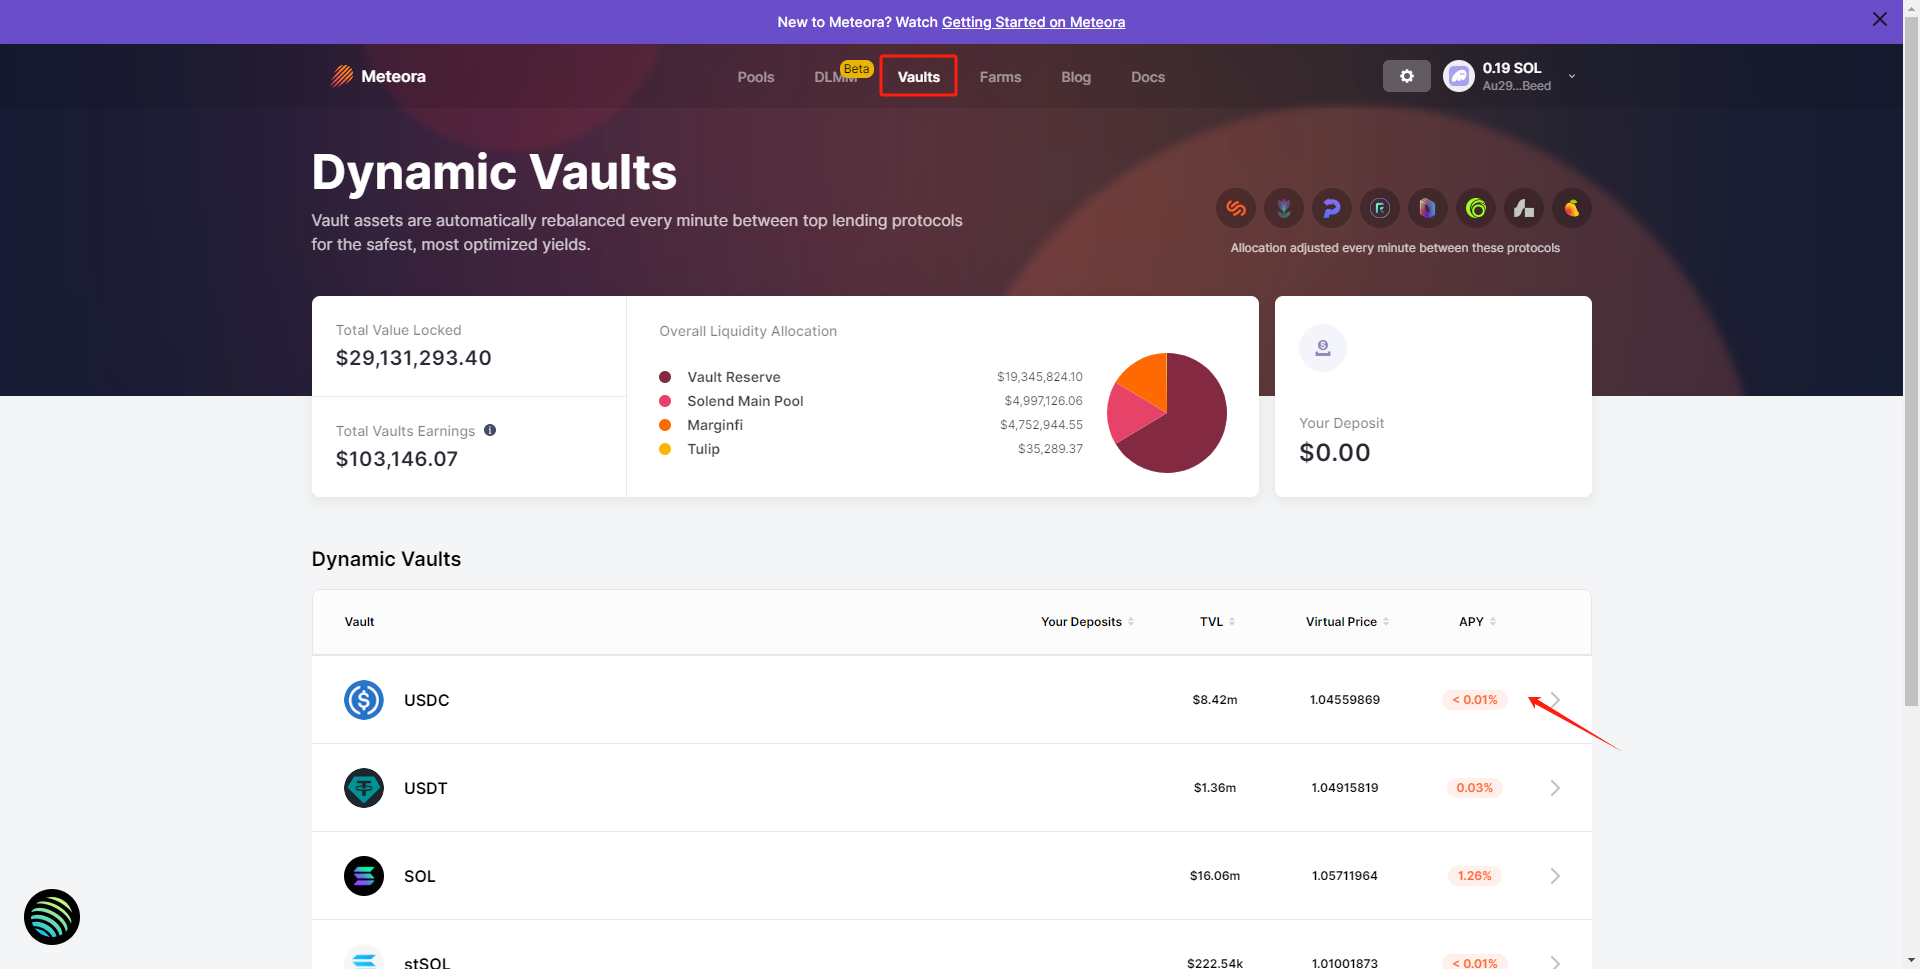Viewport: 1920px width, 969px height.
Task: Expand the wallet account dropdown arrow
Action: pyautogui.click(x=1572, y=76)
